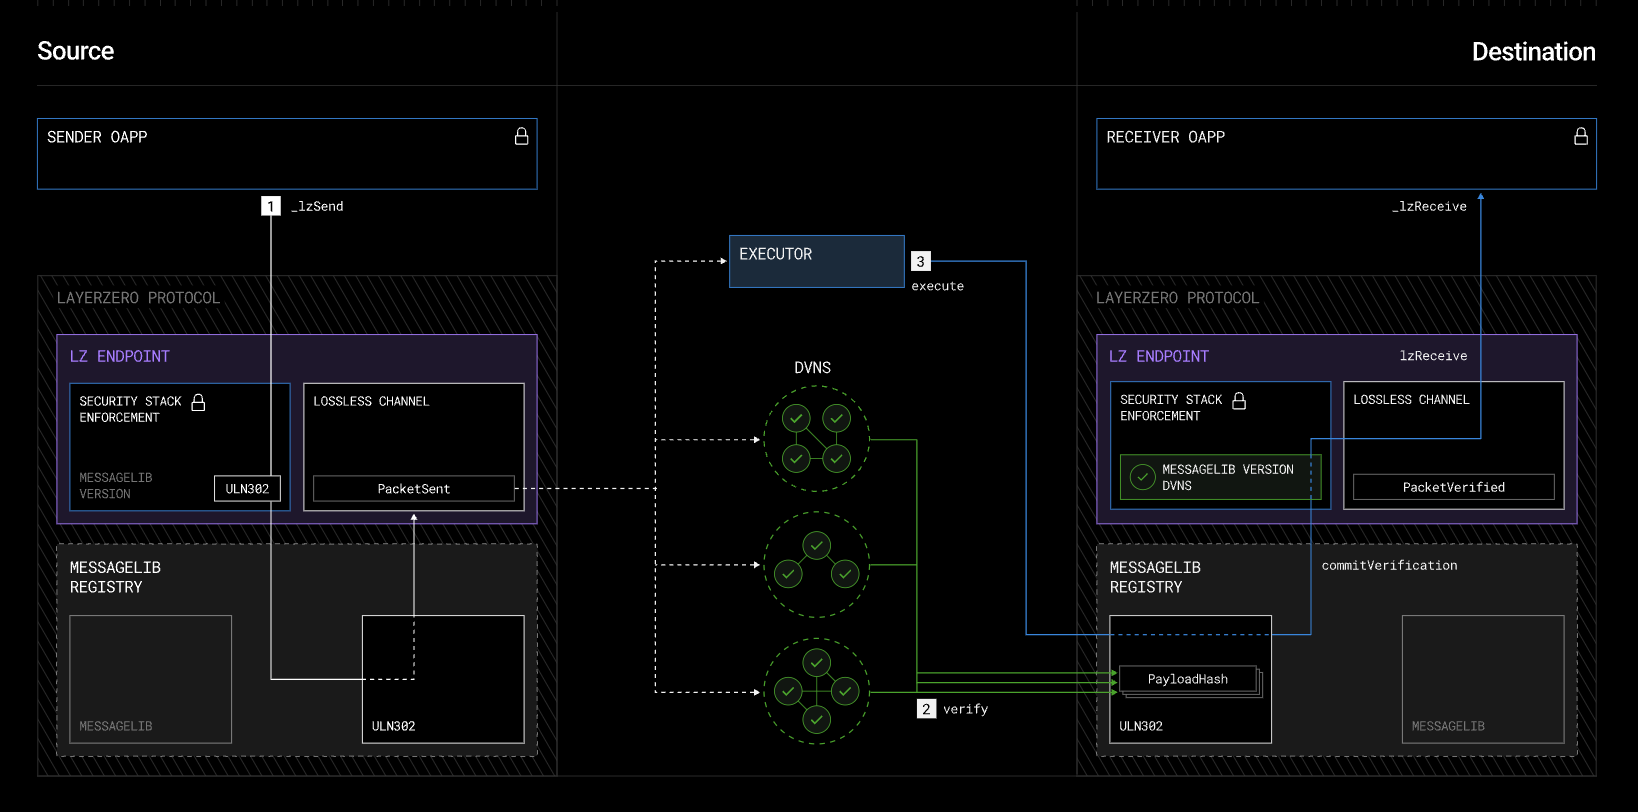Click the destination SECURITY STACK ENFORCEMENT text
This screenshot has width=1638, height=812.
[x=1171, y=407]
